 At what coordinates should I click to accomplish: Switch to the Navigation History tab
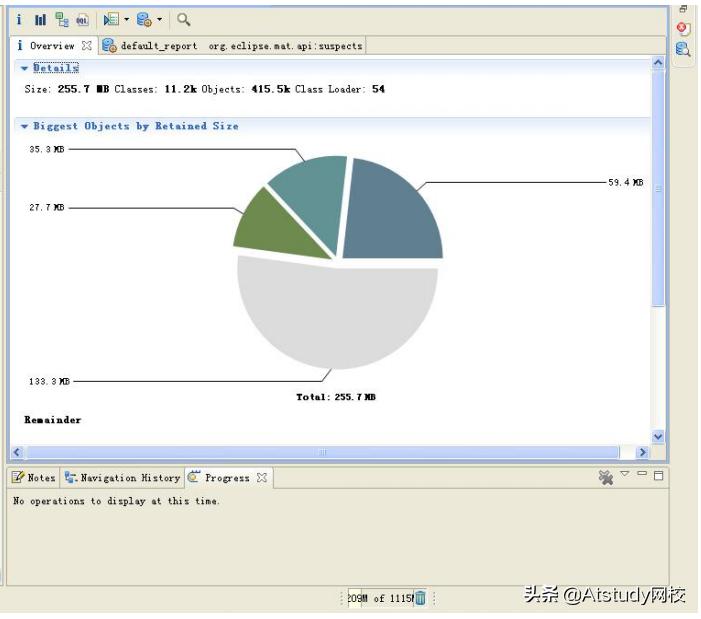pos(122,478)
